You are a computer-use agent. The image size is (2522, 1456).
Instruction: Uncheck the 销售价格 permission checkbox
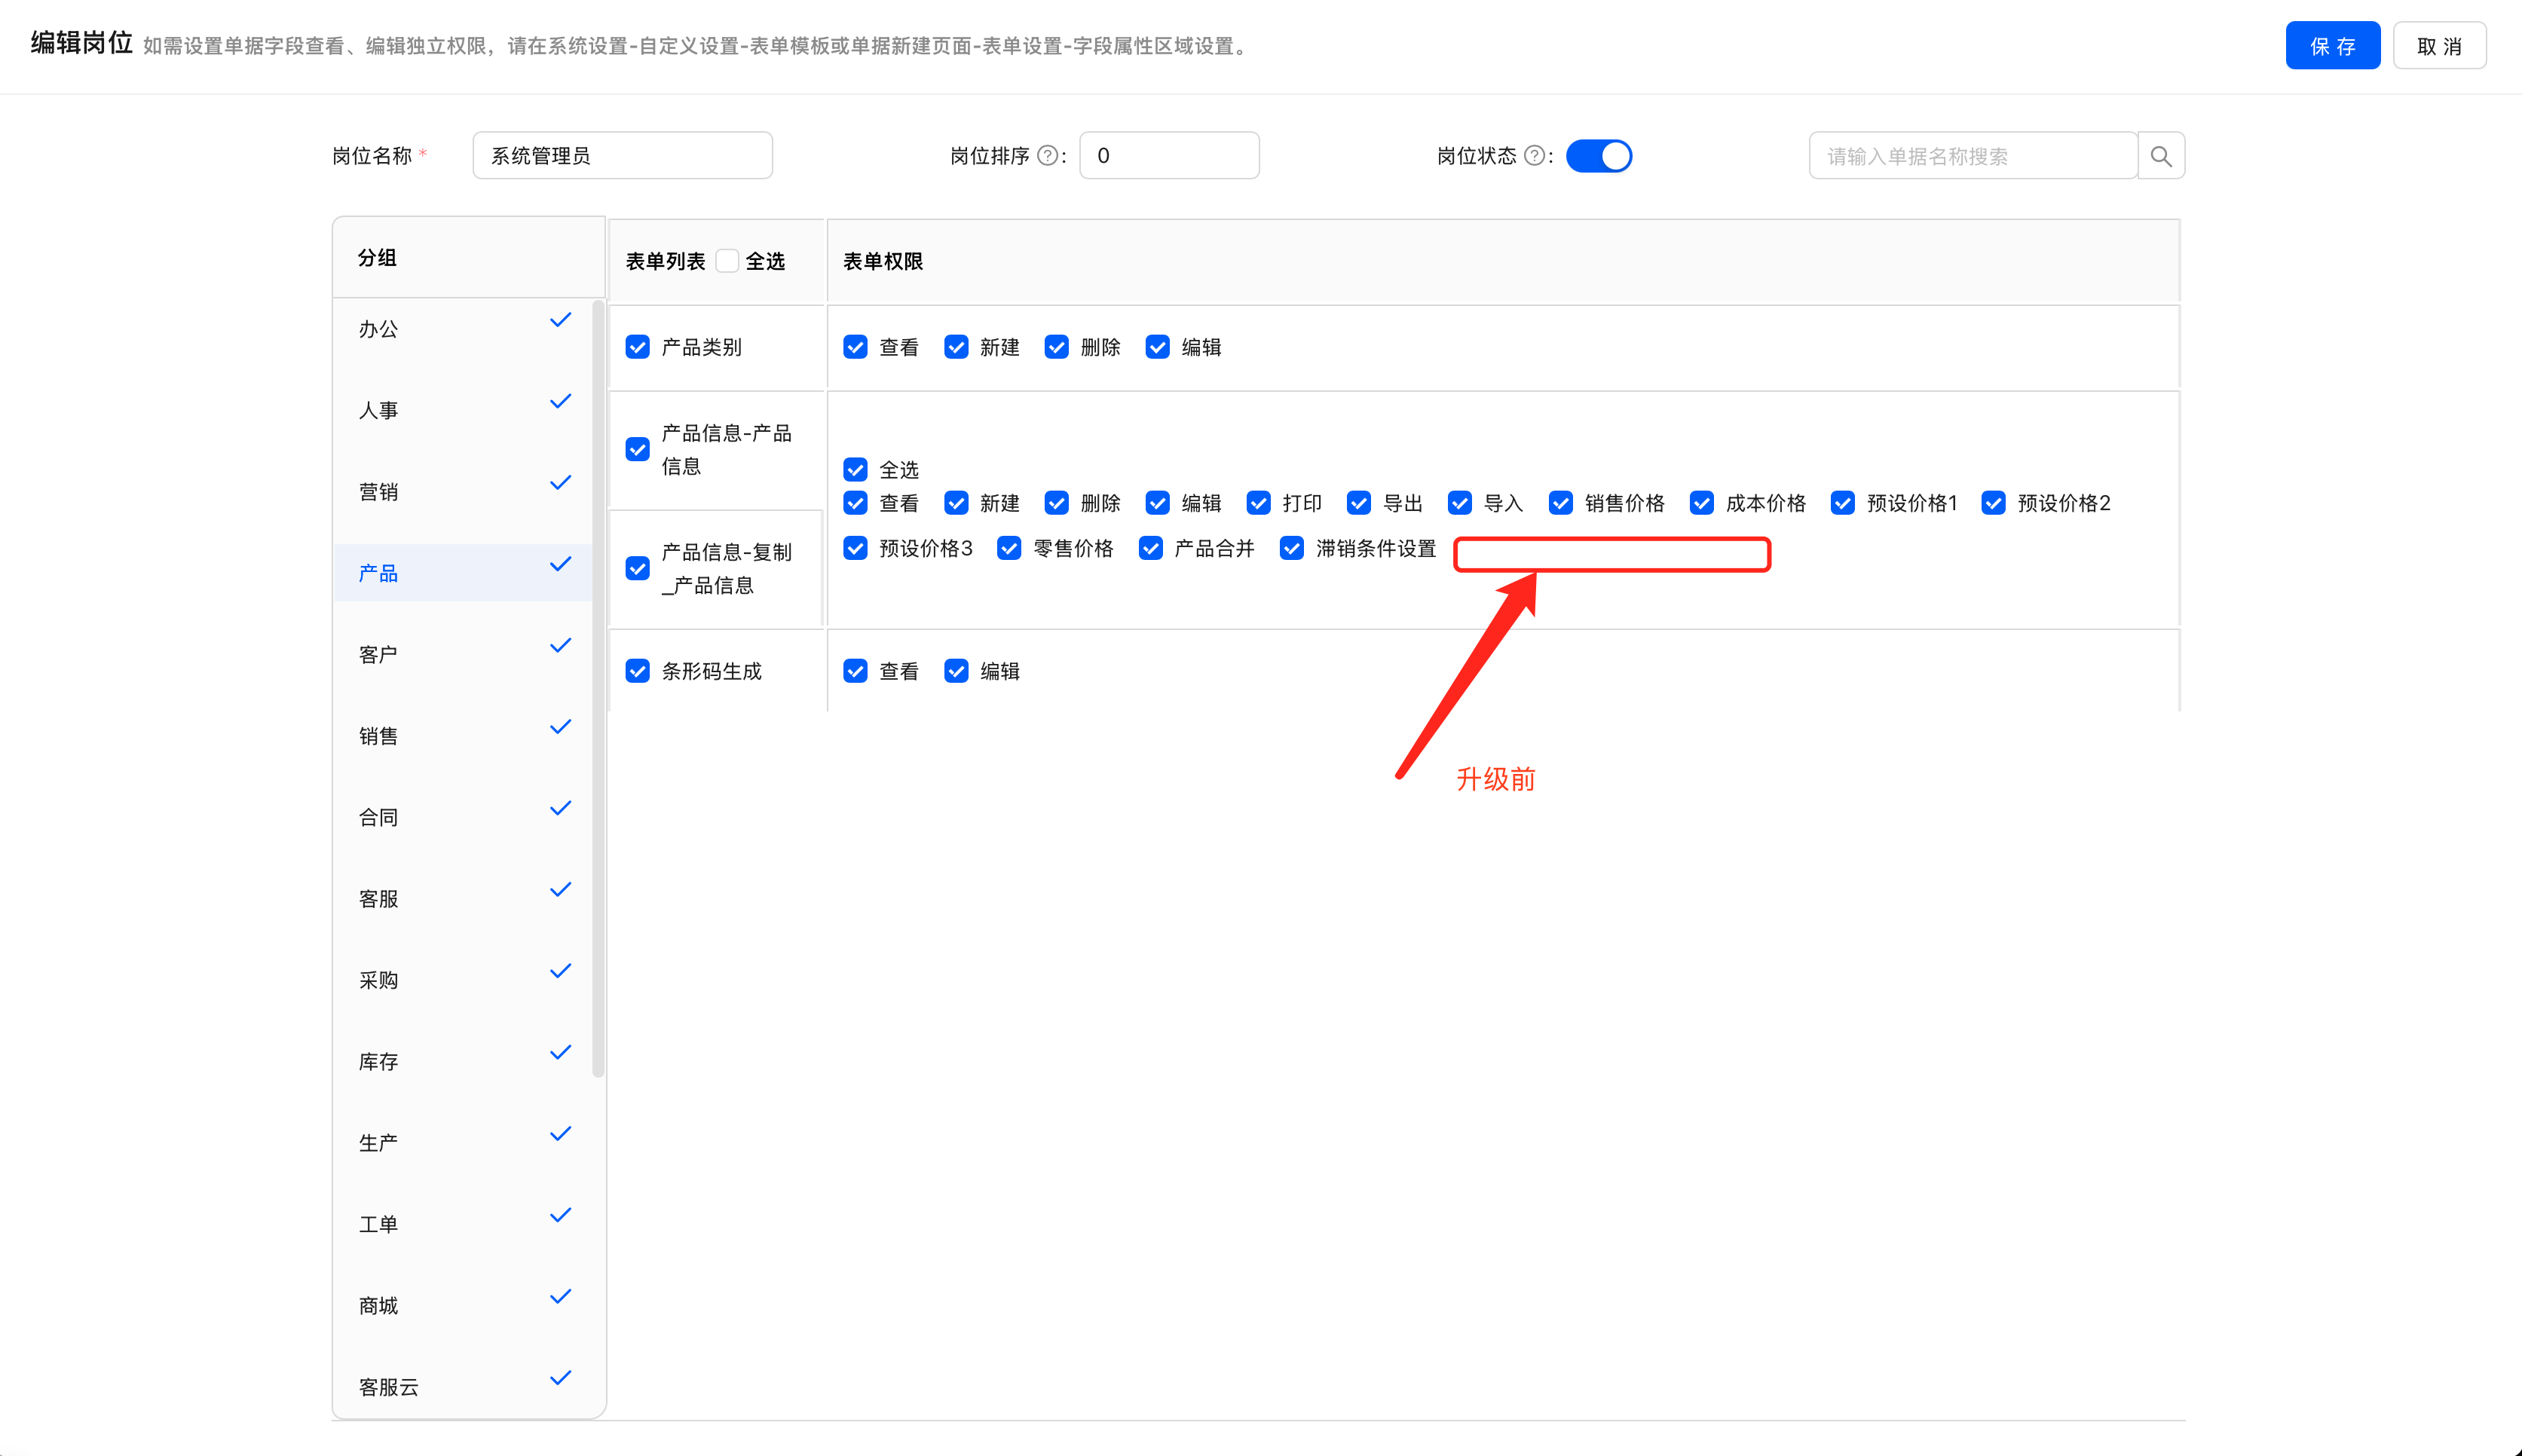(x=1560, y=503)
